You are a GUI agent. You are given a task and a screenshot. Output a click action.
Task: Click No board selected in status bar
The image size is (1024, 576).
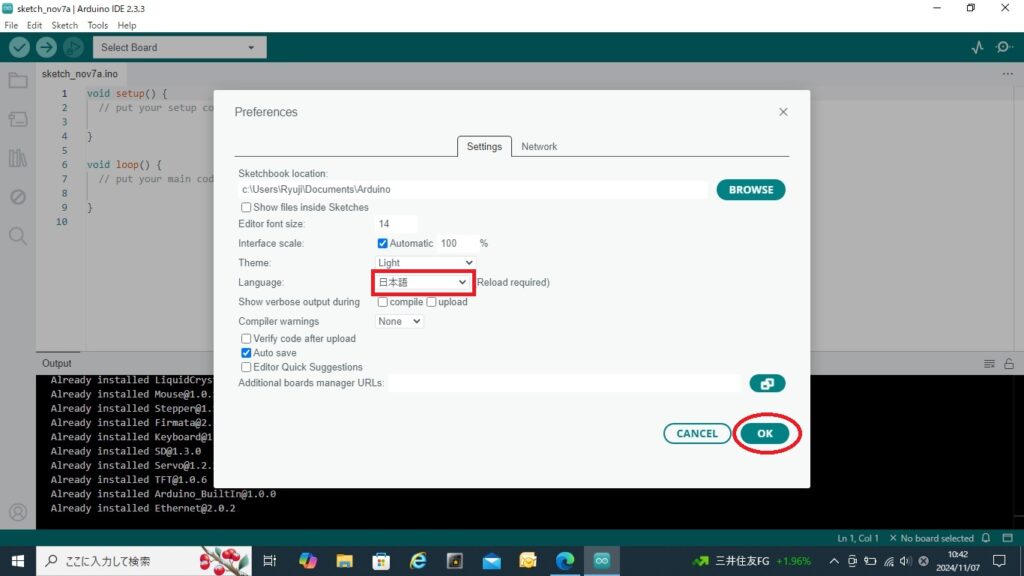click(931, 538)
